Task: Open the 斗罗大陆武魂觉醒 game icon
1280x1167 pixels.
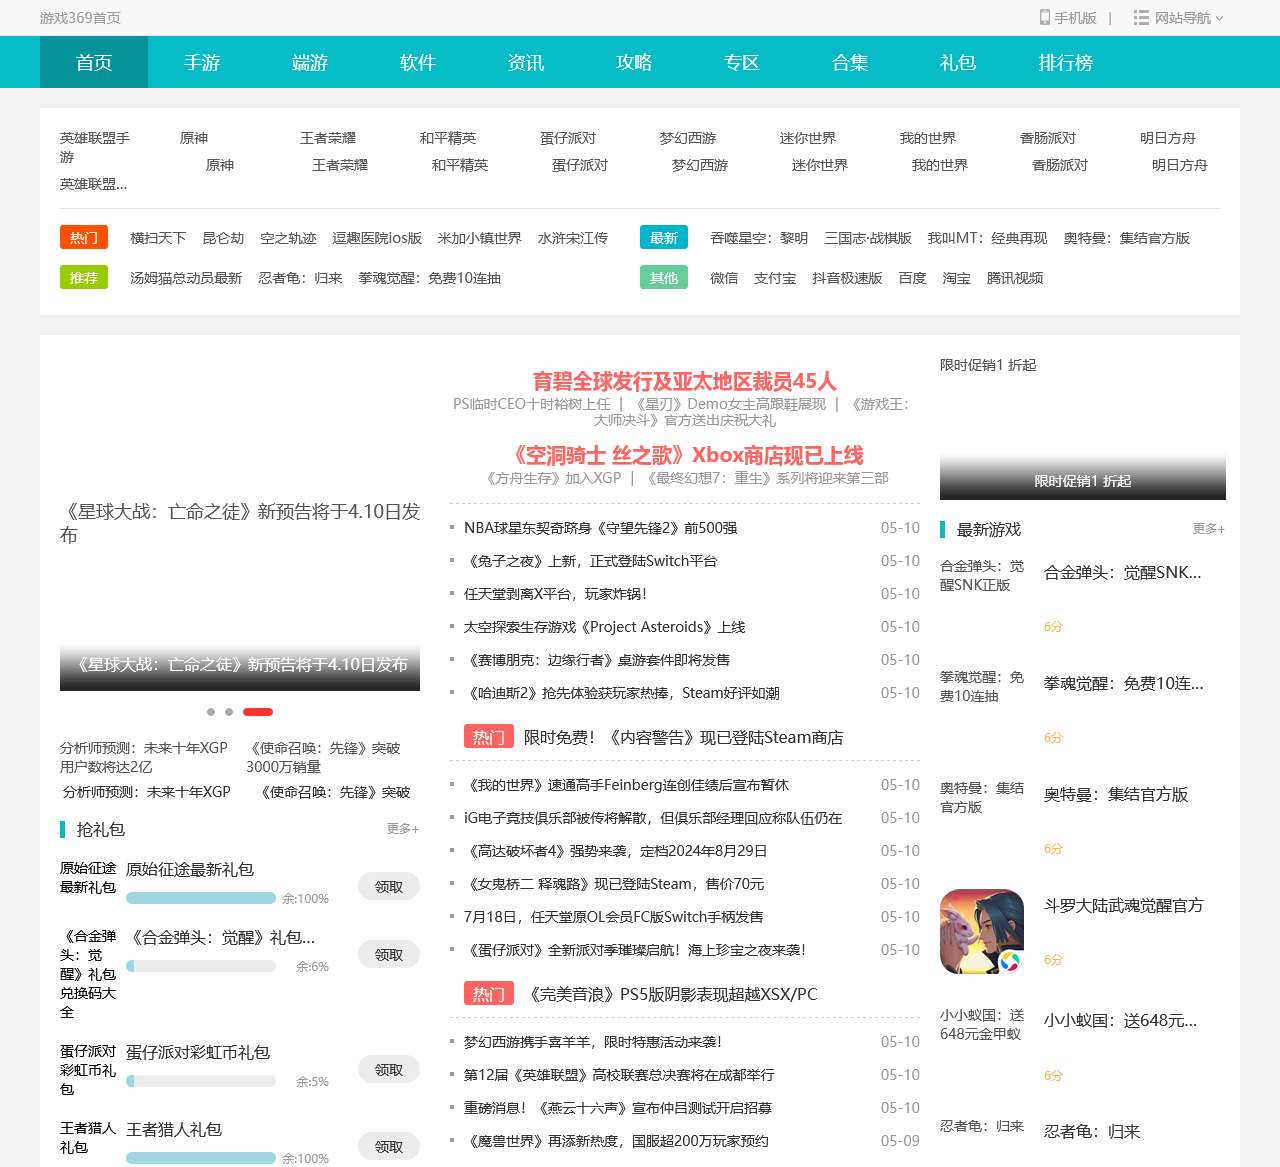Action: click(x=982, y=932)
